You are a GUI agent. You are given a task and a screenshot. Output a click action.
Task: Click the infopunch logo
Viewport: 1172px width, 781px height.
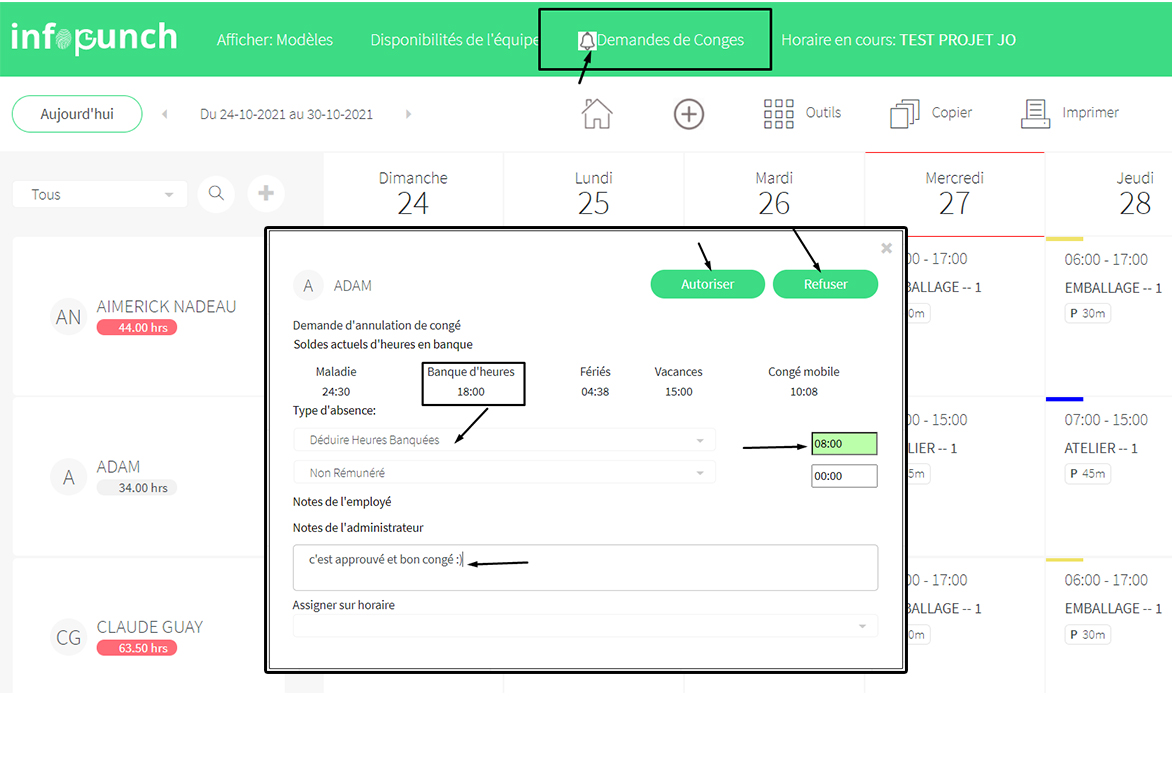coord(94,38)
